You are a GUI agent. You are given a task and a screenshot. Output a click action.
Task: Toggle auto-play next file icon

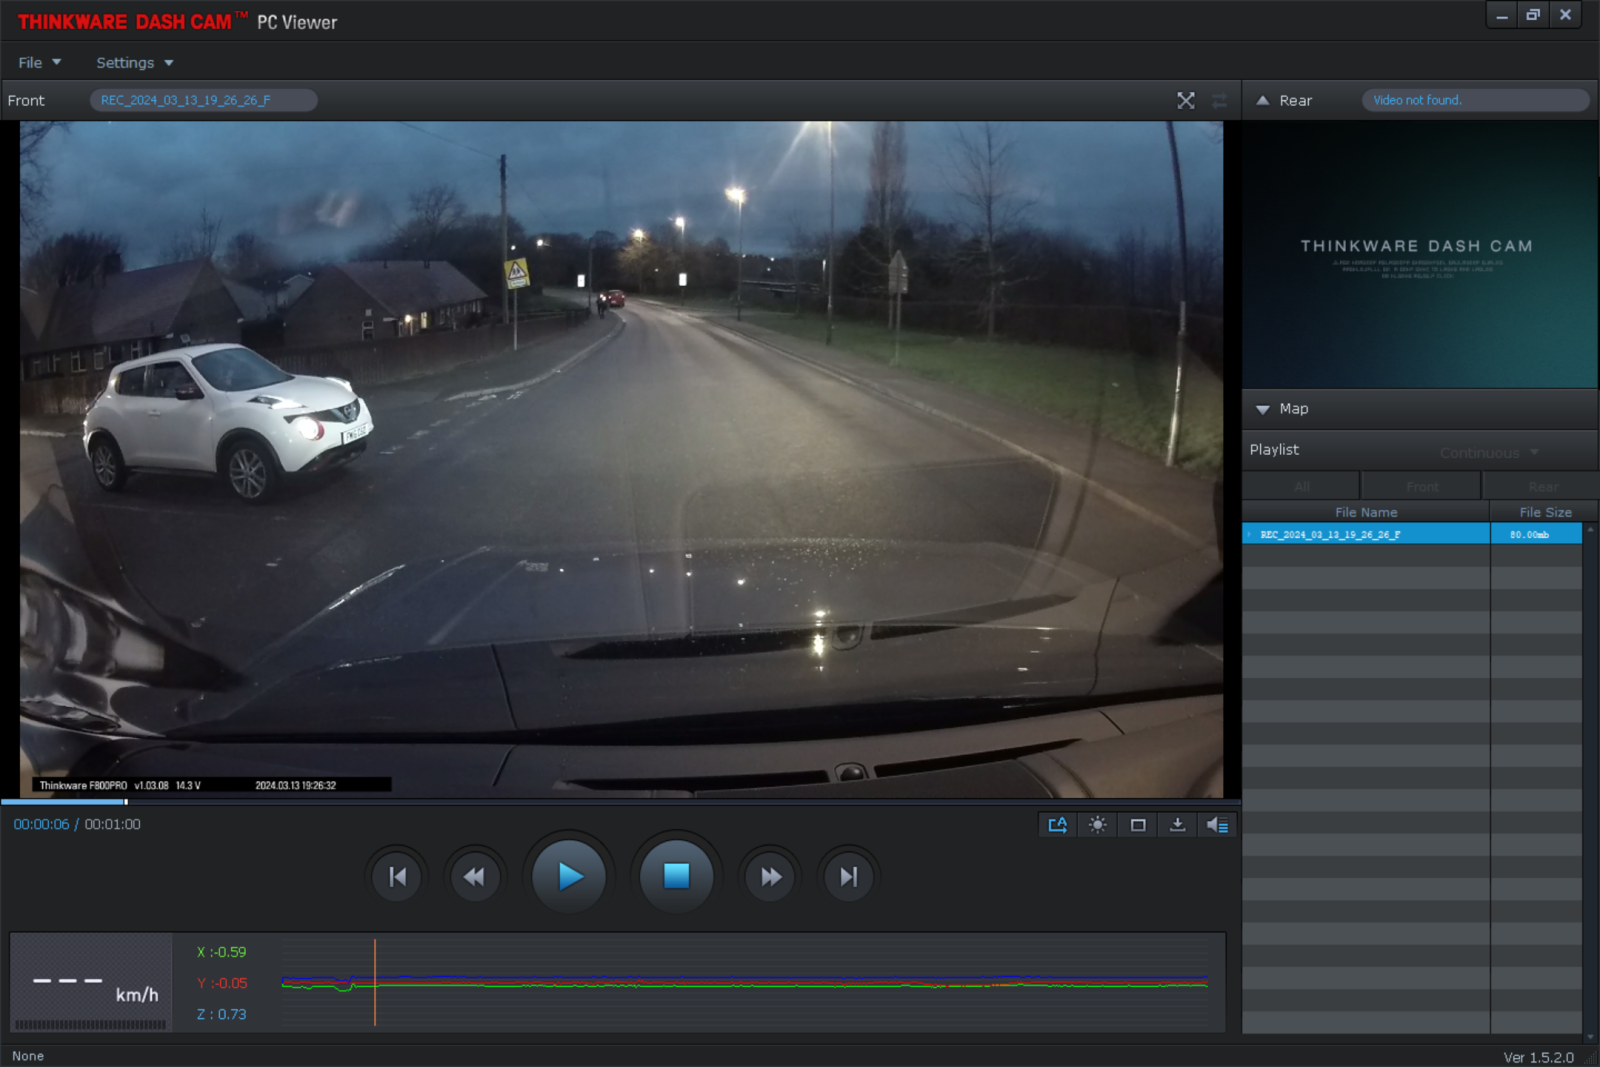pos(1057,825)
